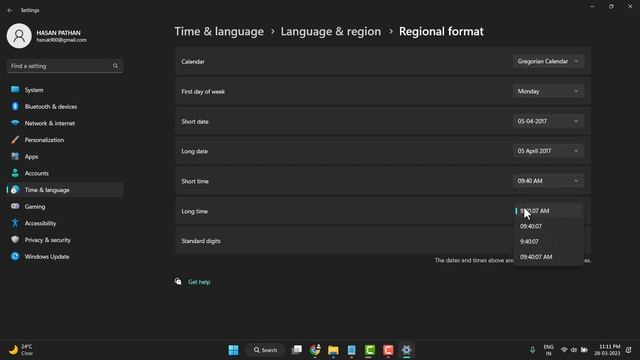Open the Windows Start menu
Viewport: 640px width, 360px height.
233,350
